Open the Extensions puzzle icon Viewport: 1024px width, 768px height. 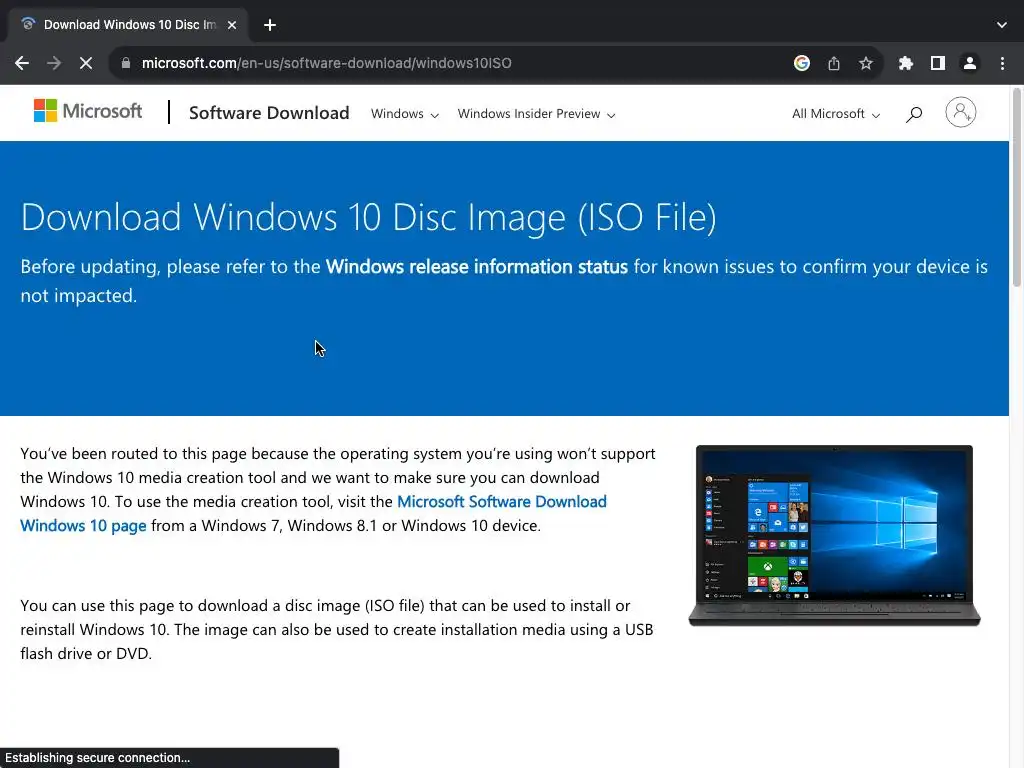905,63
